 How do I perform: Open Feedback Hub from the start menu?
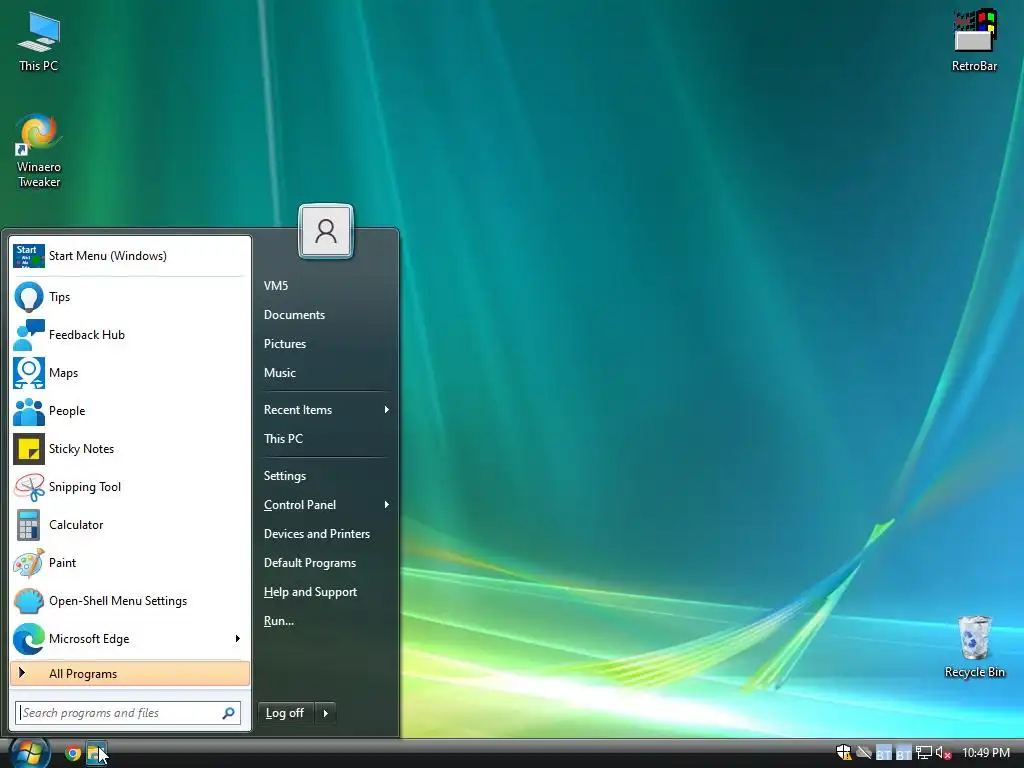tap(130, 335)
